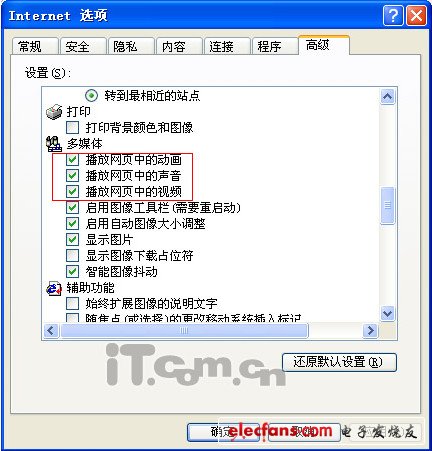Click the help question mark button
The width and height of the screenshot is (432, 451).
393,15
